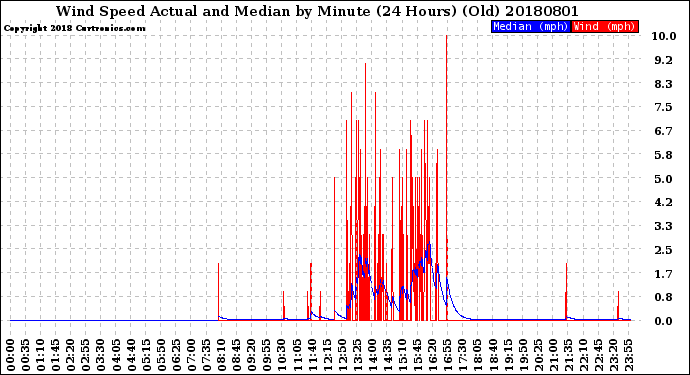Click the 05:15 time axis label
This screenshot has width=690, height=375.
pos(147,355)
